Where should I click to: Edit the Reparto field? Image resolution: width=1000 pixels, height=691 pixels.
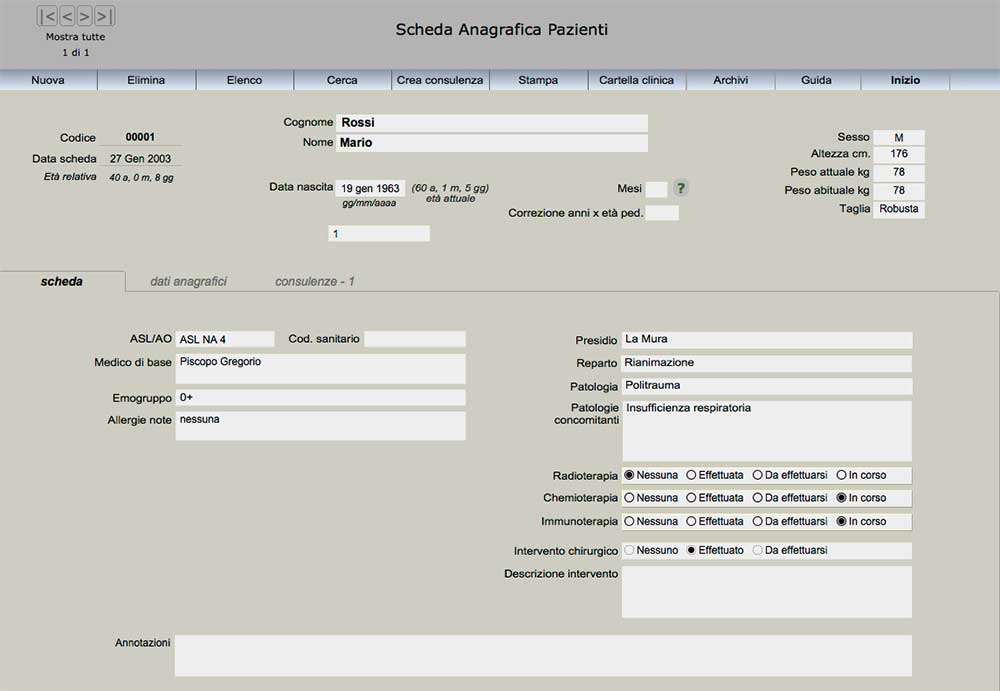767,363
